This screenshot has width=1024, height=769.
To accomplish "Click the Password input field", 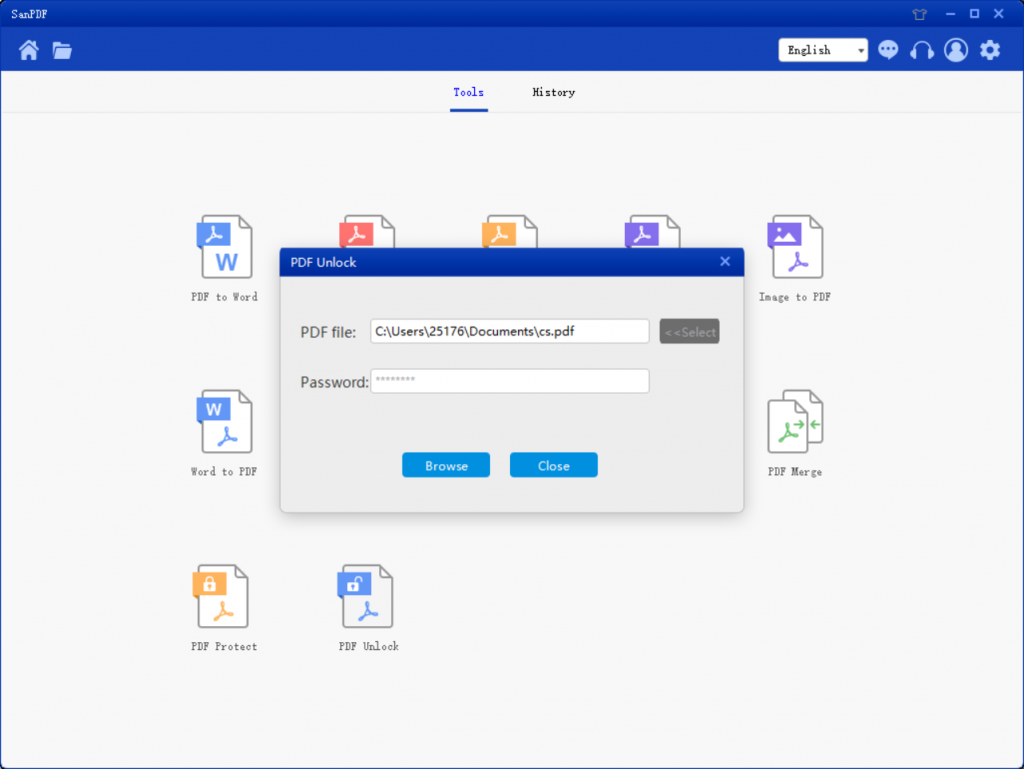I will point(510,381).
